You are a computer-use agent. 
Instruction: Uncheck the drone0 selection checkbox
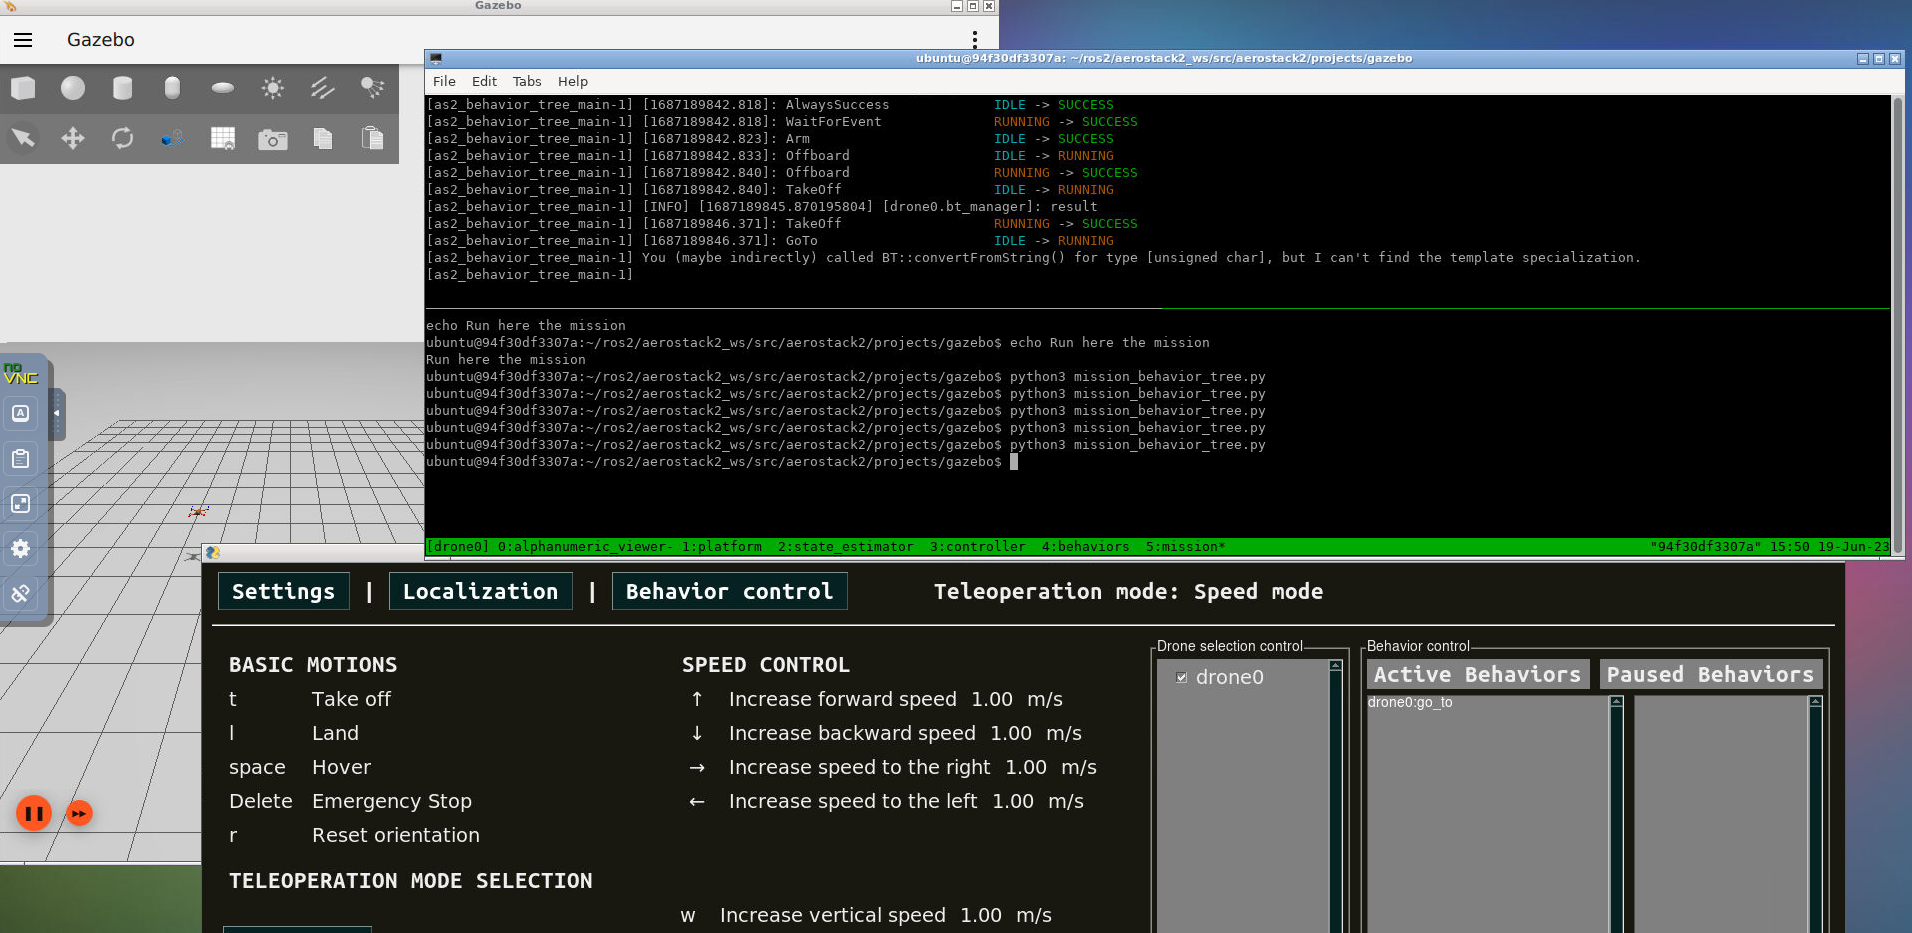click(x=1182, y=677)
